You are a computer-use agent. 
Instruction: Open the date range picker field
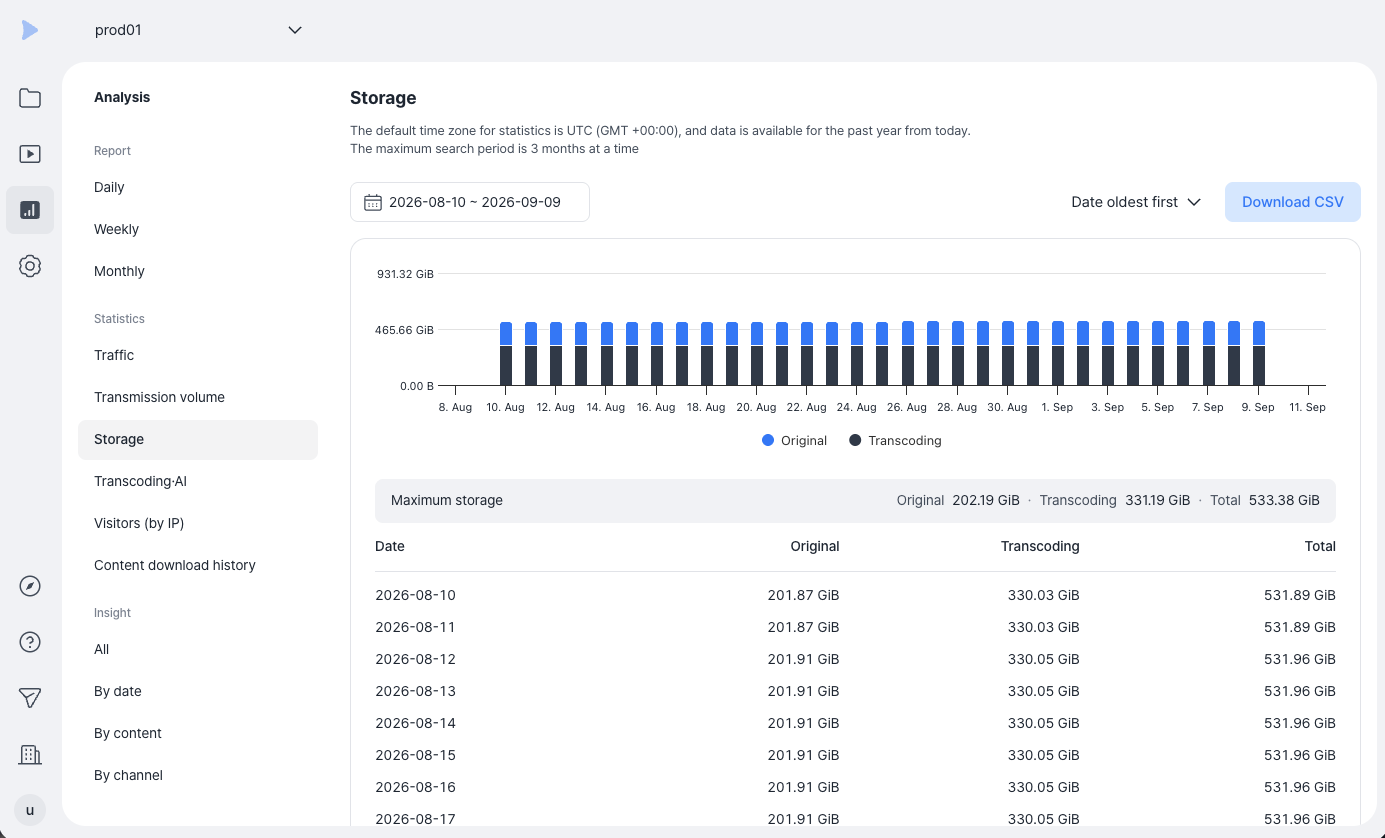[x=470, y=202]
